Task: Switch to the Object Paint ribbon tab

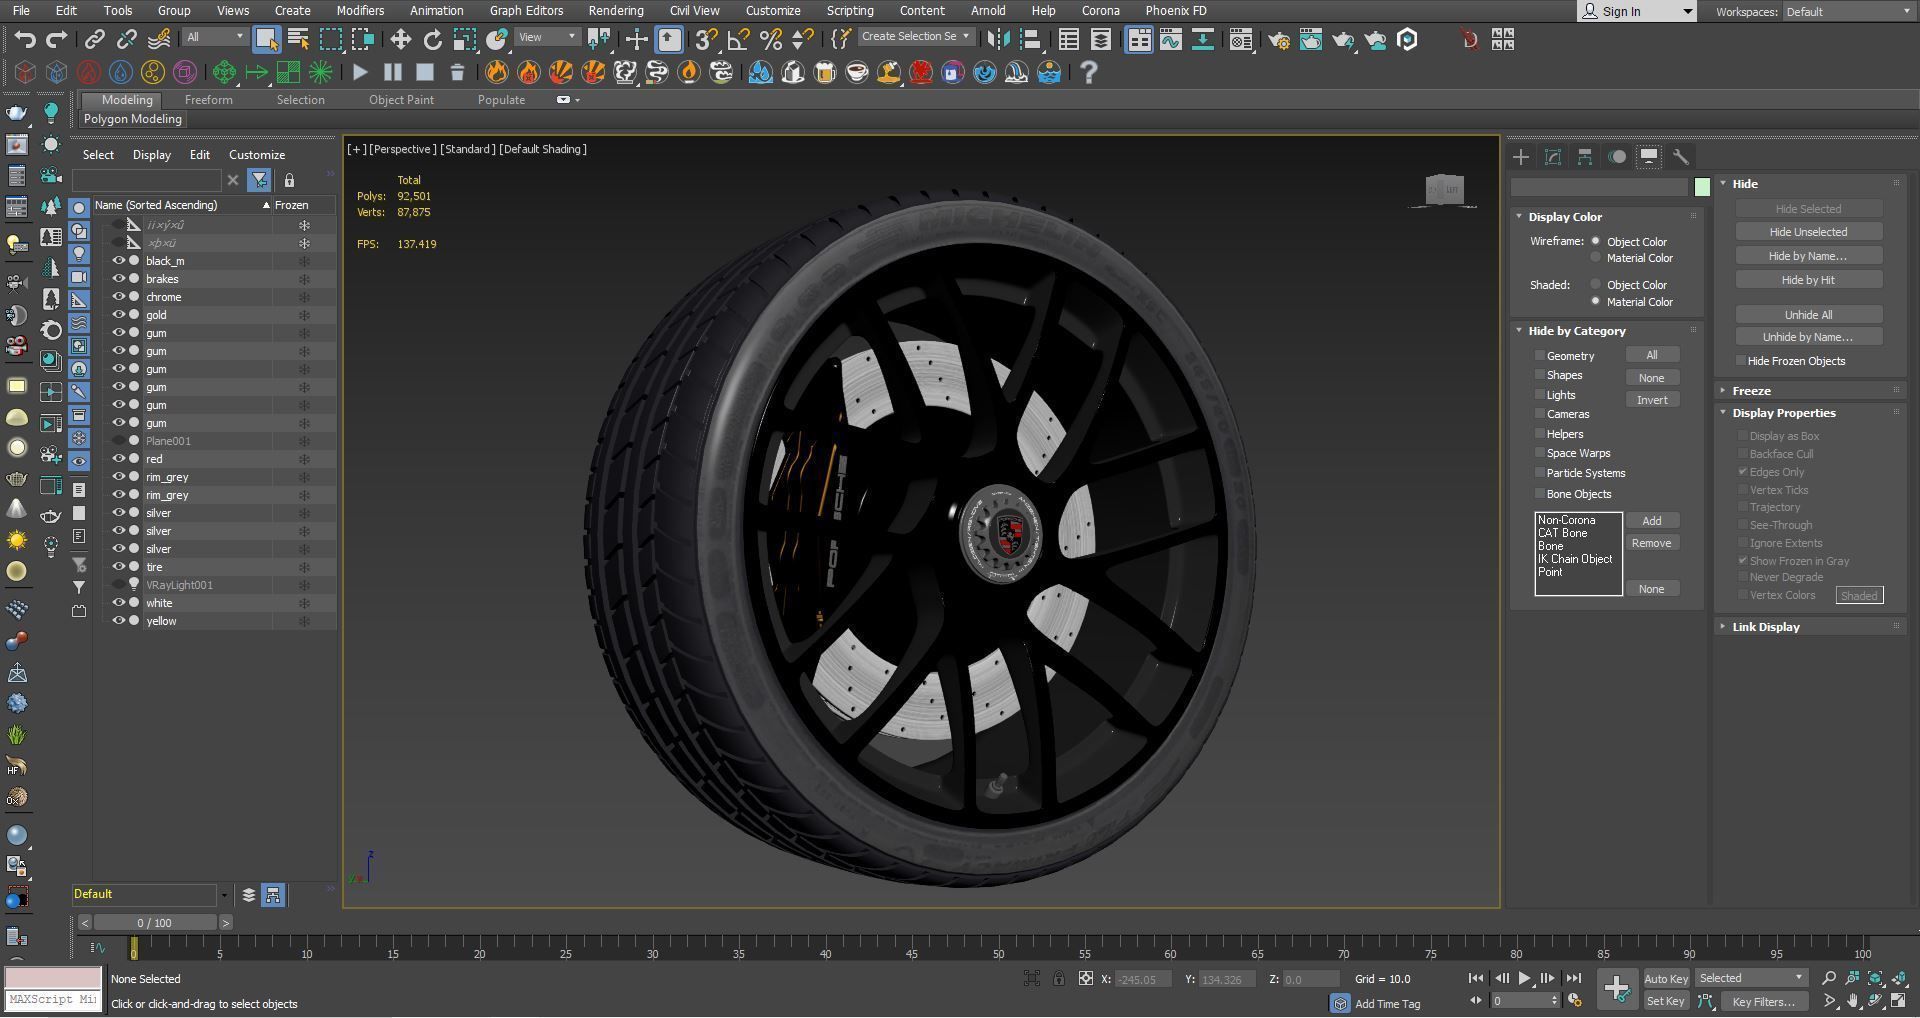Action: pos(401,100)
